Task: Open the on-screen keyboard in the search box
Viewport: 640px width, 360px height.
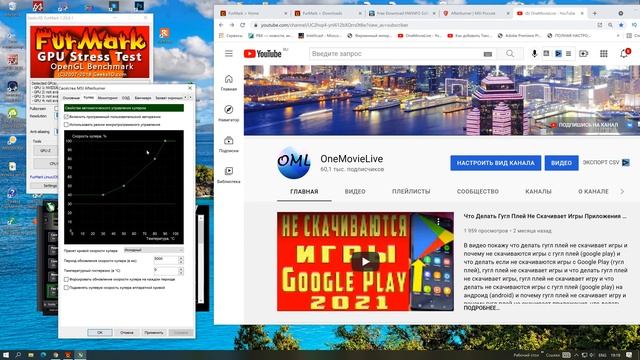Action: point(488,54)
